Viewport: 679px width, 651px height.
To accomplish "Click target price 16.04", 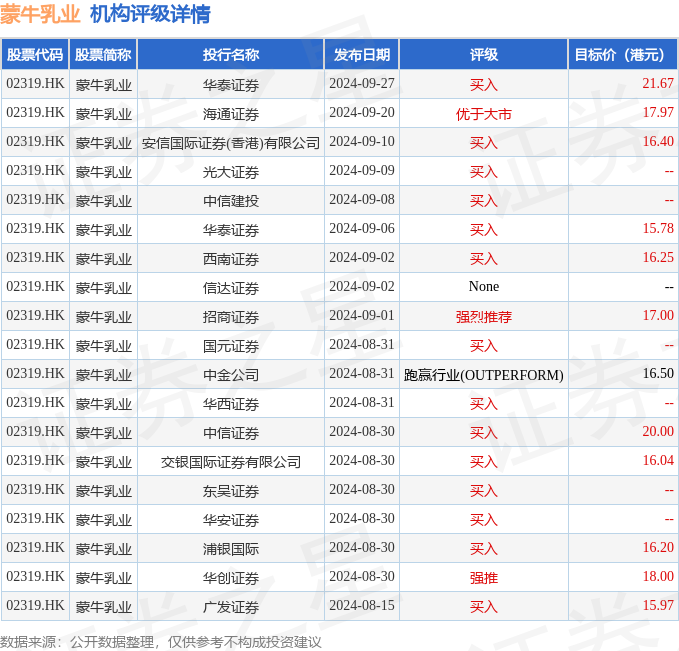I will pyautogui.click(x=658, y=460).
